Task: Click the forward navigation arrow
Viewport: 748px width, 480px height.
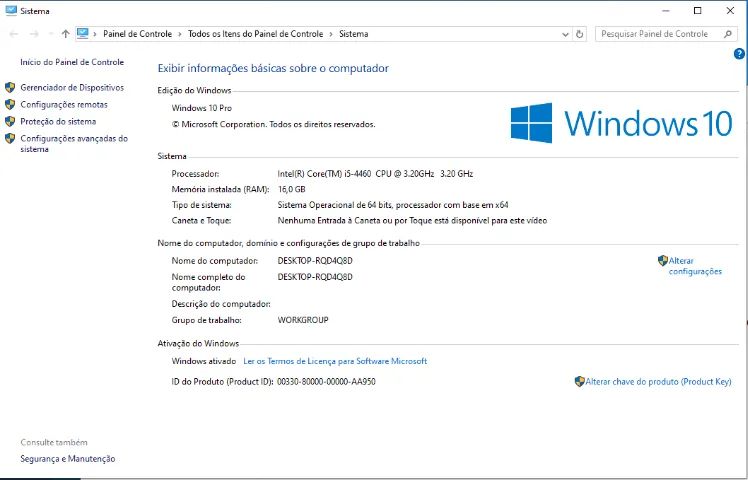Action: [x=34, y=34]
